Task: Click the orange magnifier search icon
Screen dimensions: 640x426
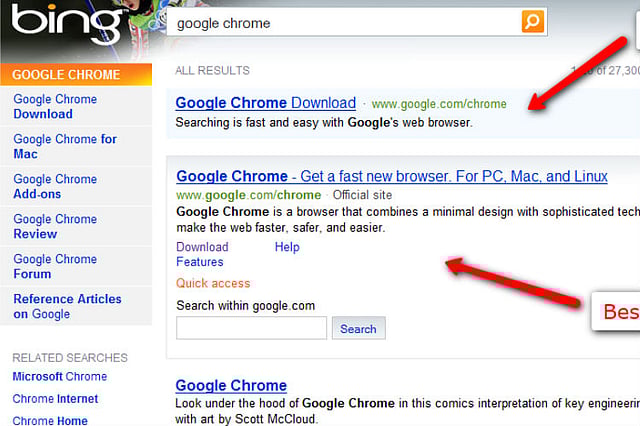Action: click(x=533, y=21)
